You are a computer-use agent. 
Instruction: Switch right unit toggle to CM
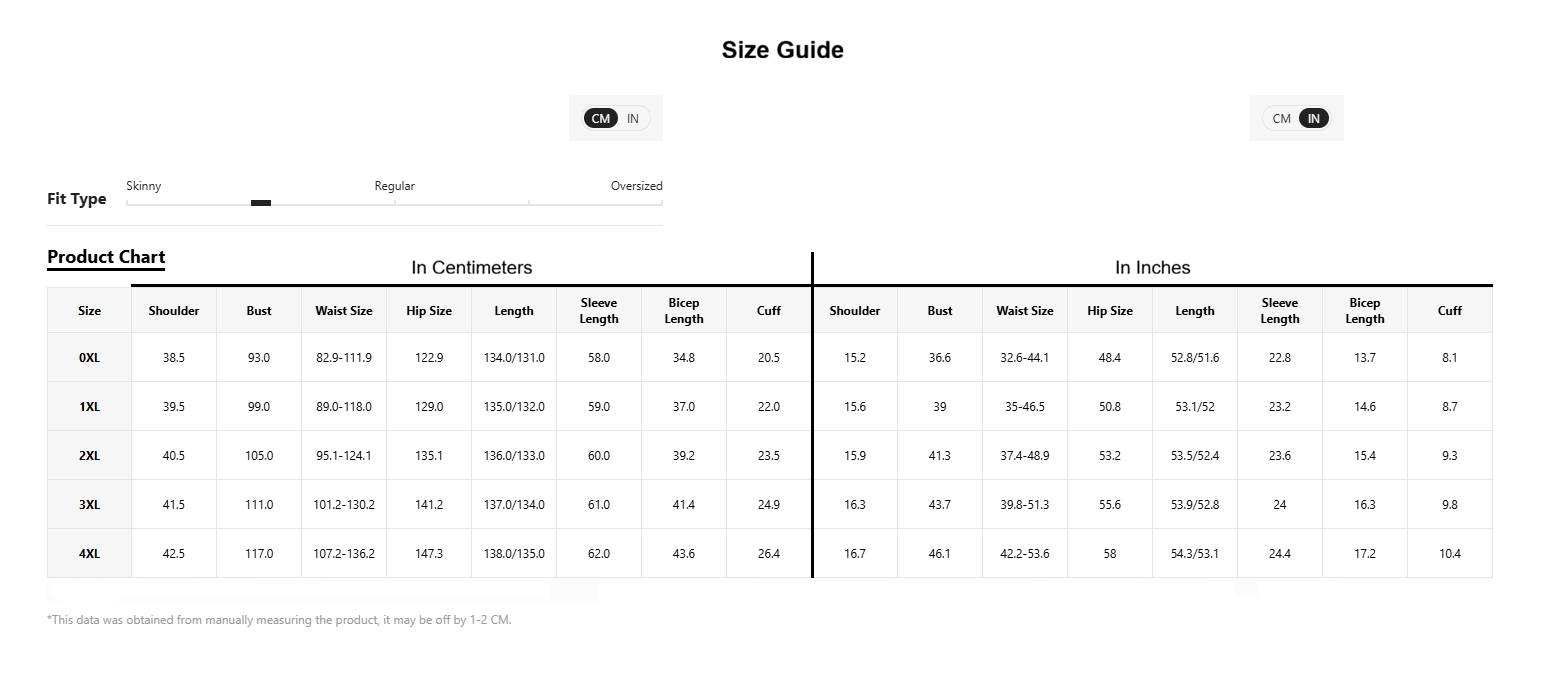tap(1281, 118)
